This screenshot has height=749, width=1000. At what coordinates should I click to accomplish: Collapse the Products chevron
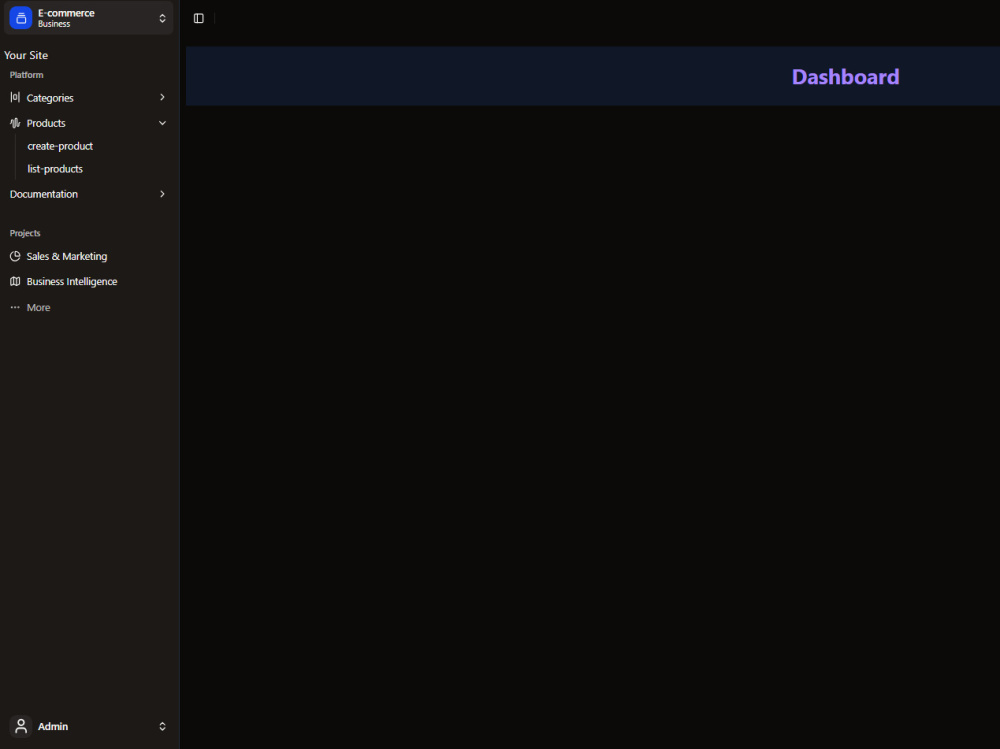pos(163,123)
